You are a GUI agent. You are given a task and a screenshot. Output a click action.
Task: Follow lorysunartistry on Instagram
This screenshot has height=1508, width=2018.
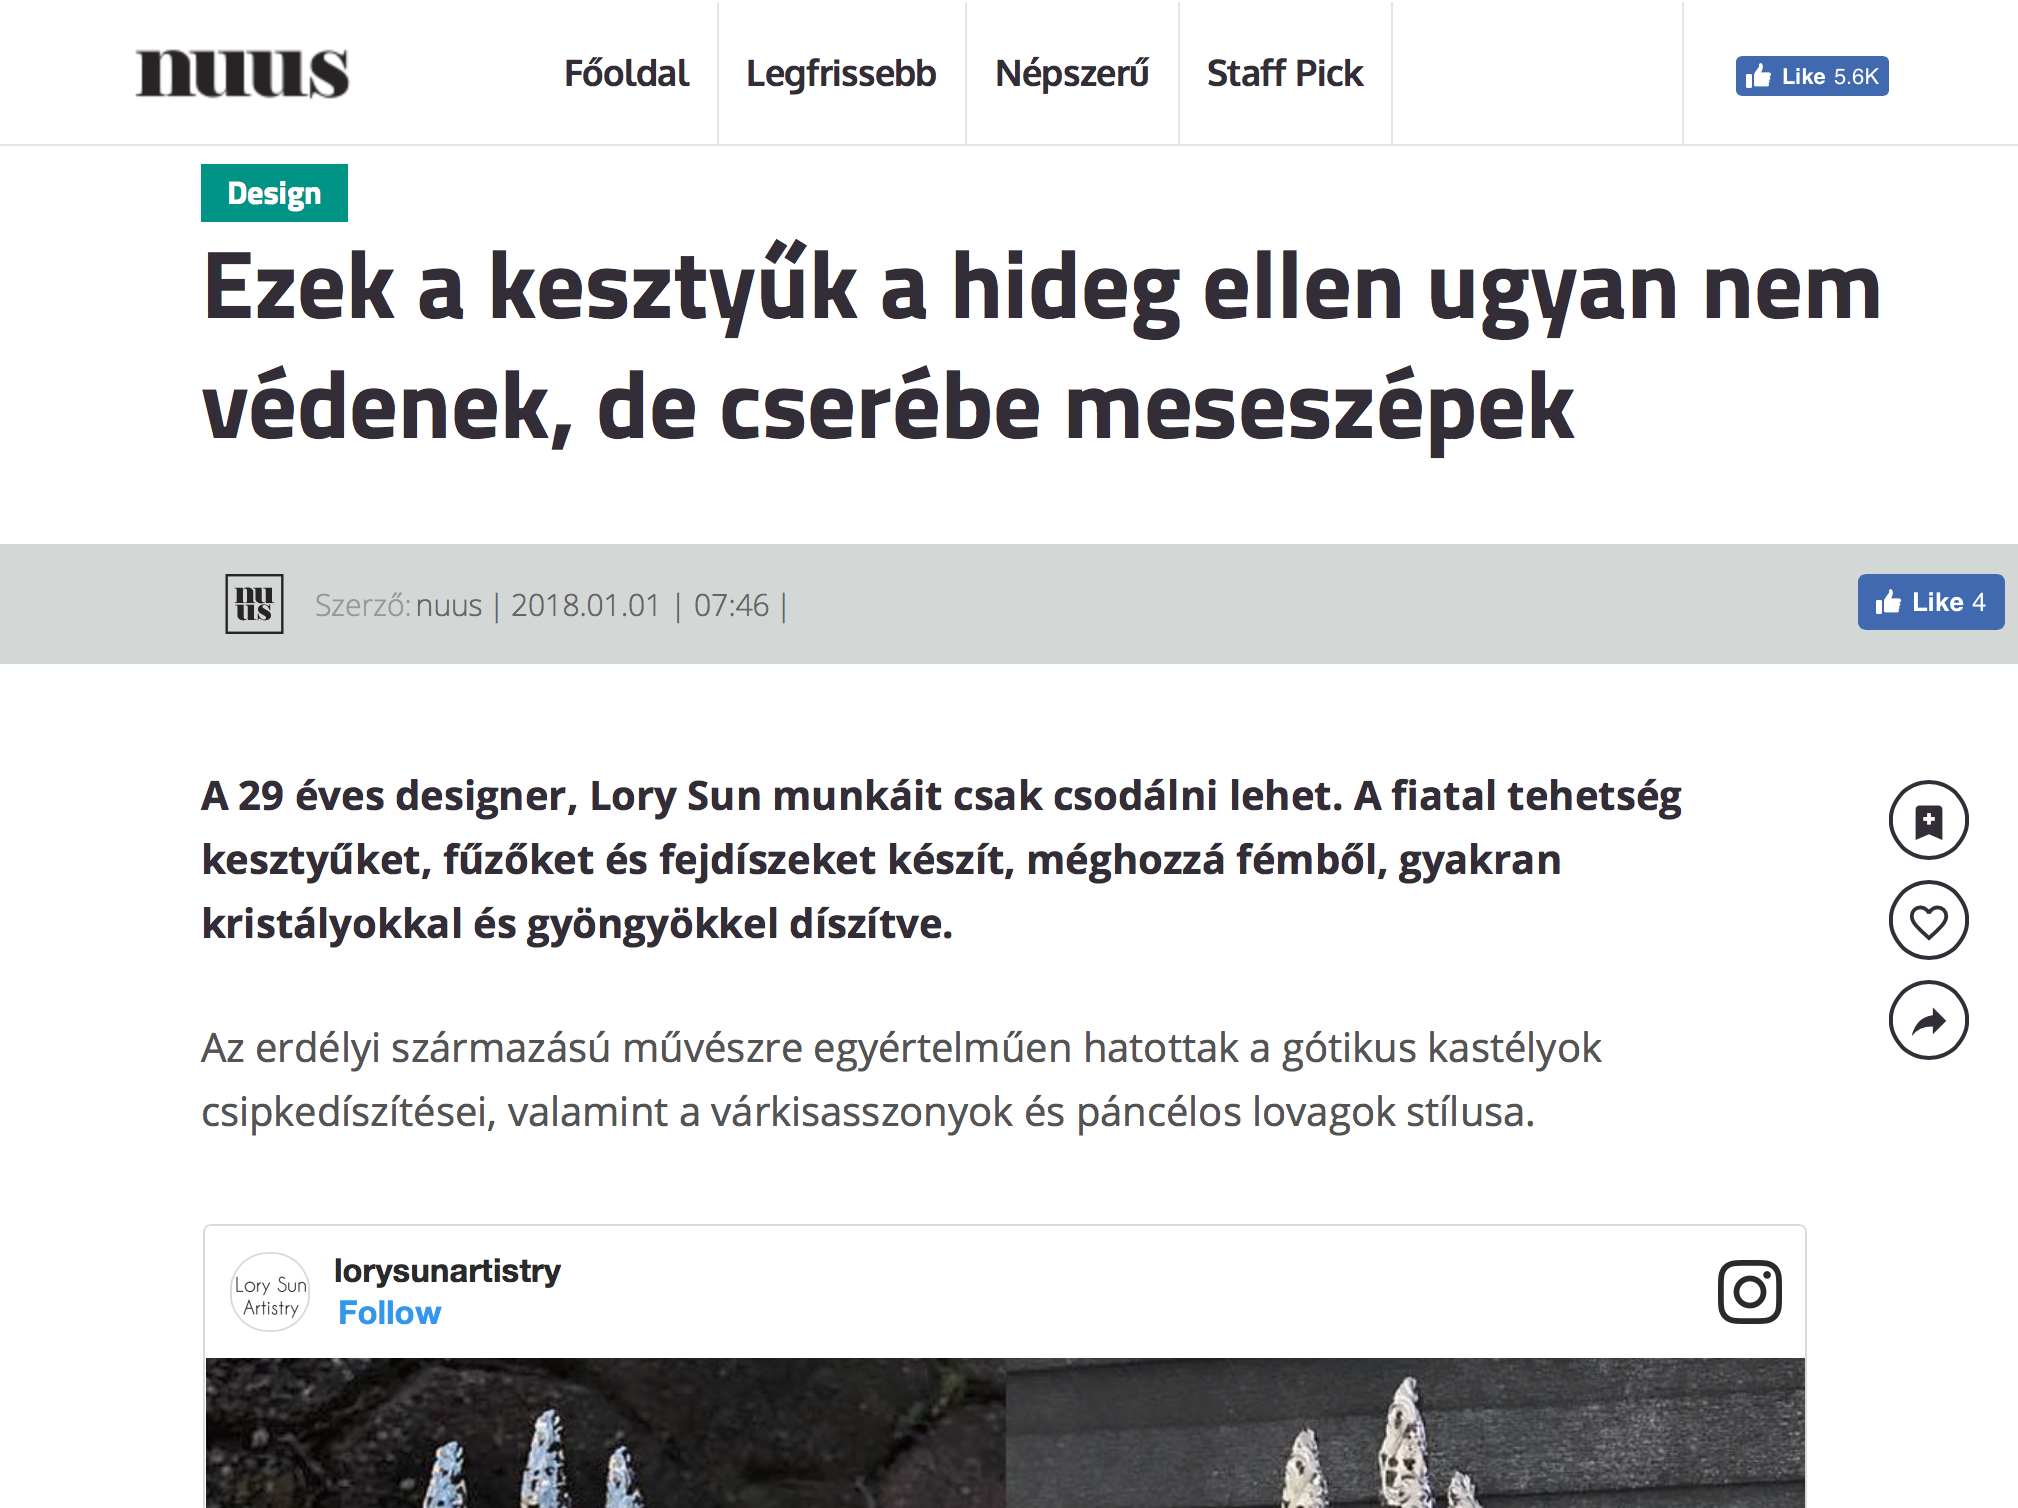(389, 1312)
